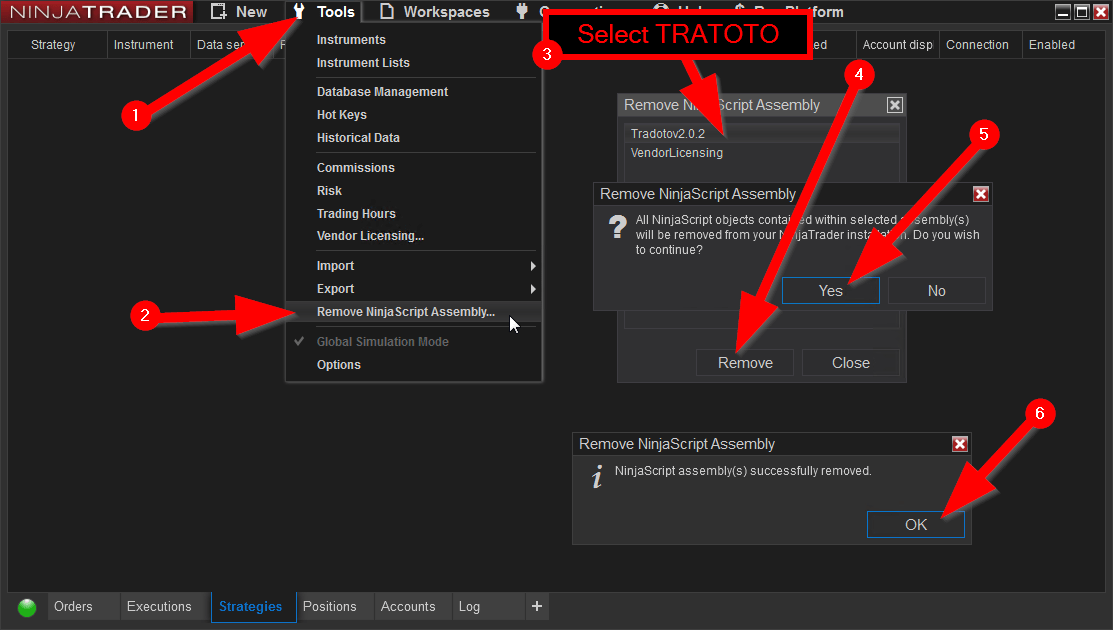Image resolution: width=1113 pixels, height=630 pixels.
Task: Add a new tab with plus icon
Action: click(537, 606)
